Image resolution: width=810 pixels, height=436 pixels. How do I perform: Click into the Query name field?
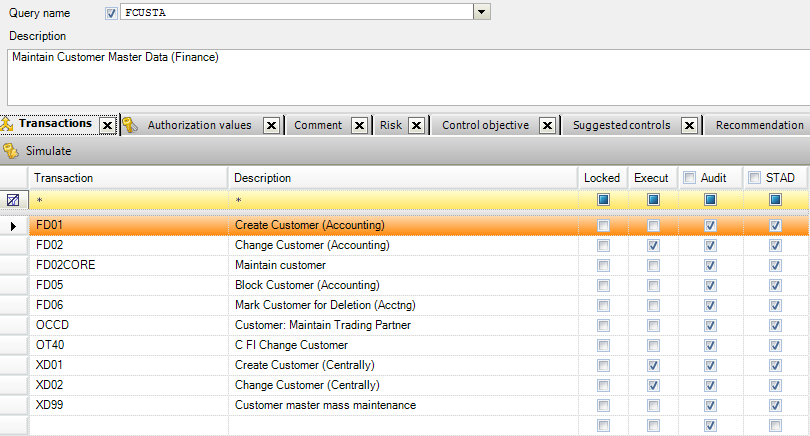coord(297,12)
